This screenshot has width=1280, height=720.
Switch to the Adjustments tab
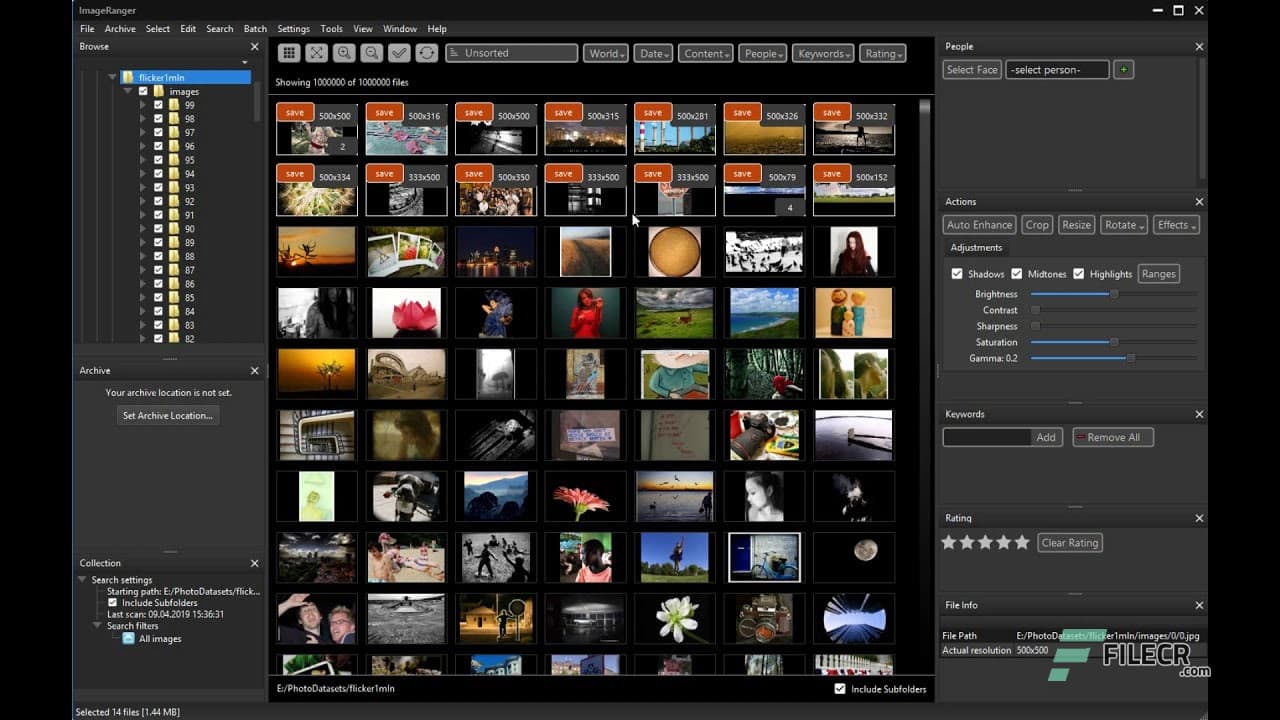(977, 247)
